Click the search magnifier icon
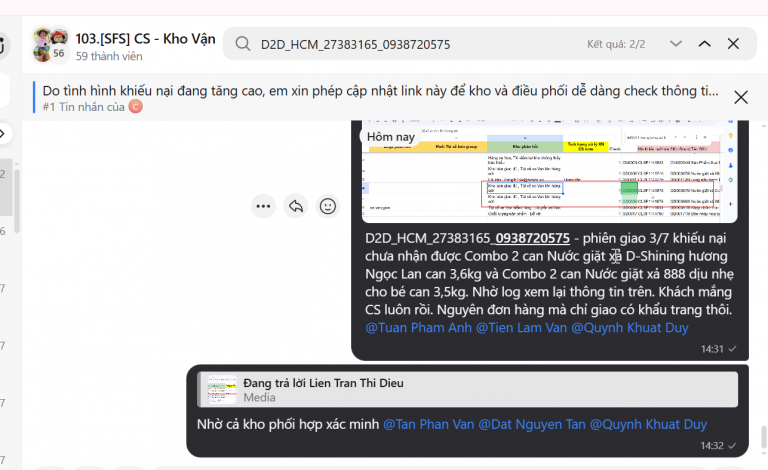This screenshot has width=768, height=470. click(242, 44)
